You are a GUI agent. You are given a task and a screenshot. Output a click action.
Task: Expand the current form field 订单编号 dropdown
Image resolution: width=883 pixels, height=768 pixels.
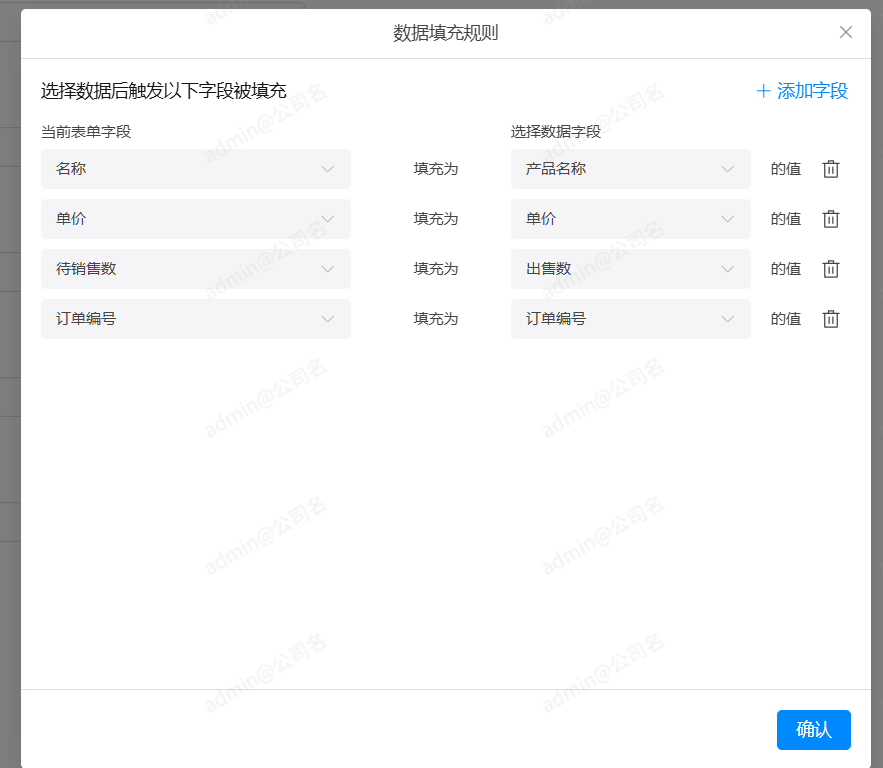coord(195,319)
